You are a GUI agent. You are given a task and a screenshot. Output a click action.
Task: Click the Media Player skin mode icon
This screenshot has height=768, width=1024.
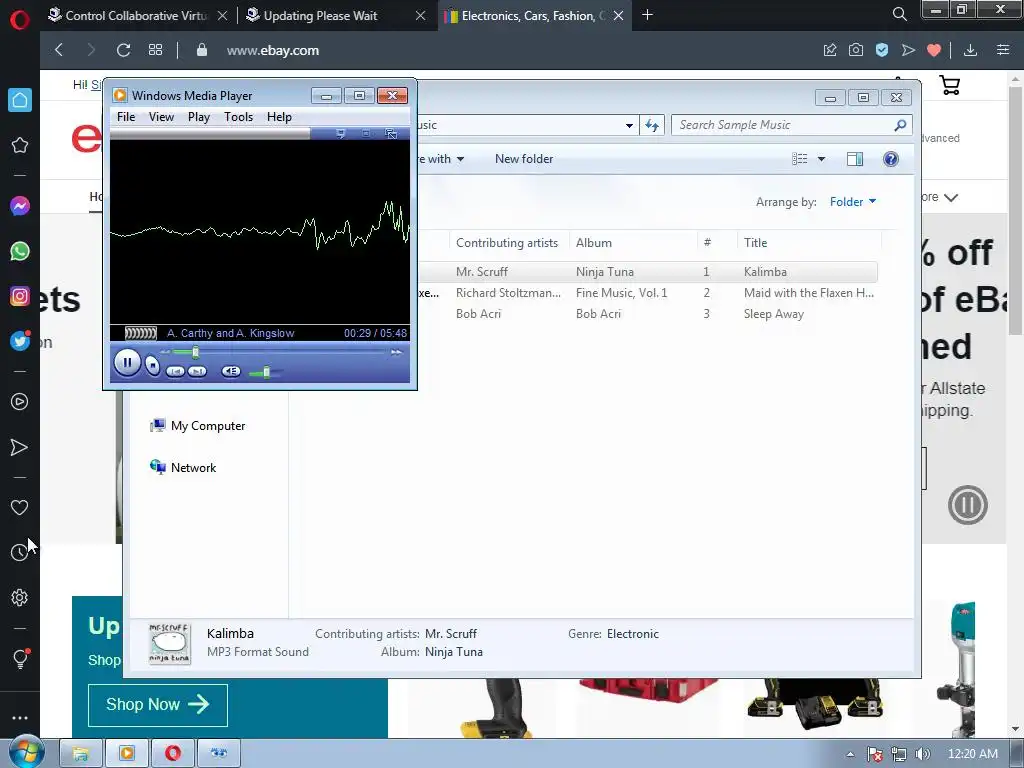coord(391,134)
